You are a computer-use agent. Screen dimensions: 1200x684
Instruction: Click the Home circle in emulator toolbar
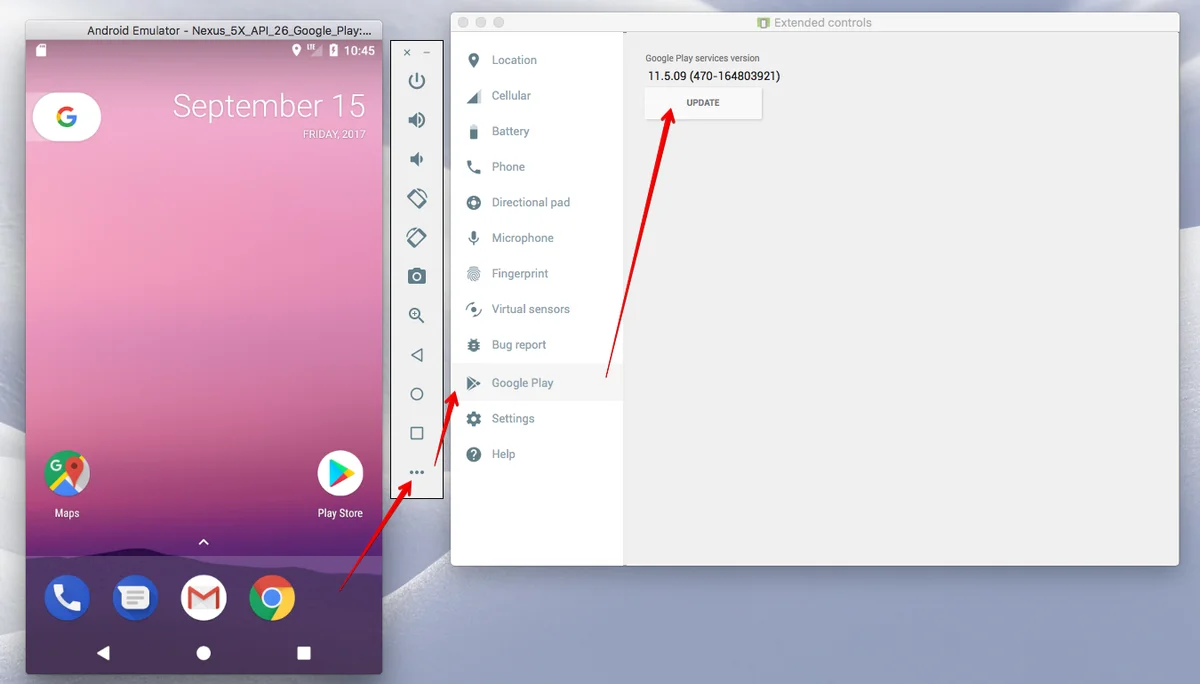click(x=417, y=394)
